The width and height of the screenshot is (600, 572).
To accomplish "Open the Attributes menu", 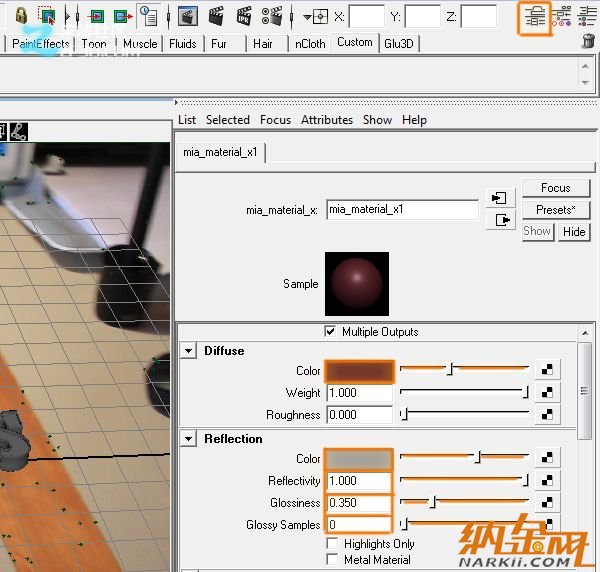I will pos(327,120).
